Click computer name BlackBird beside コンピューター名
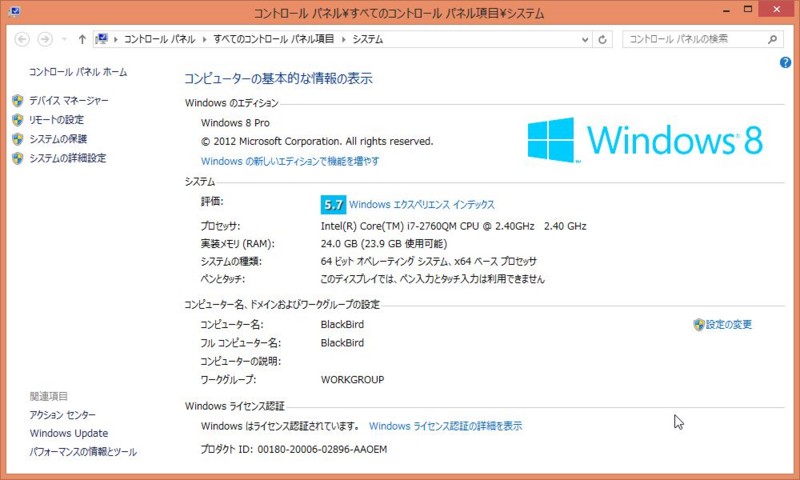This screenshot has width=800, height=480. pos(342,324)
